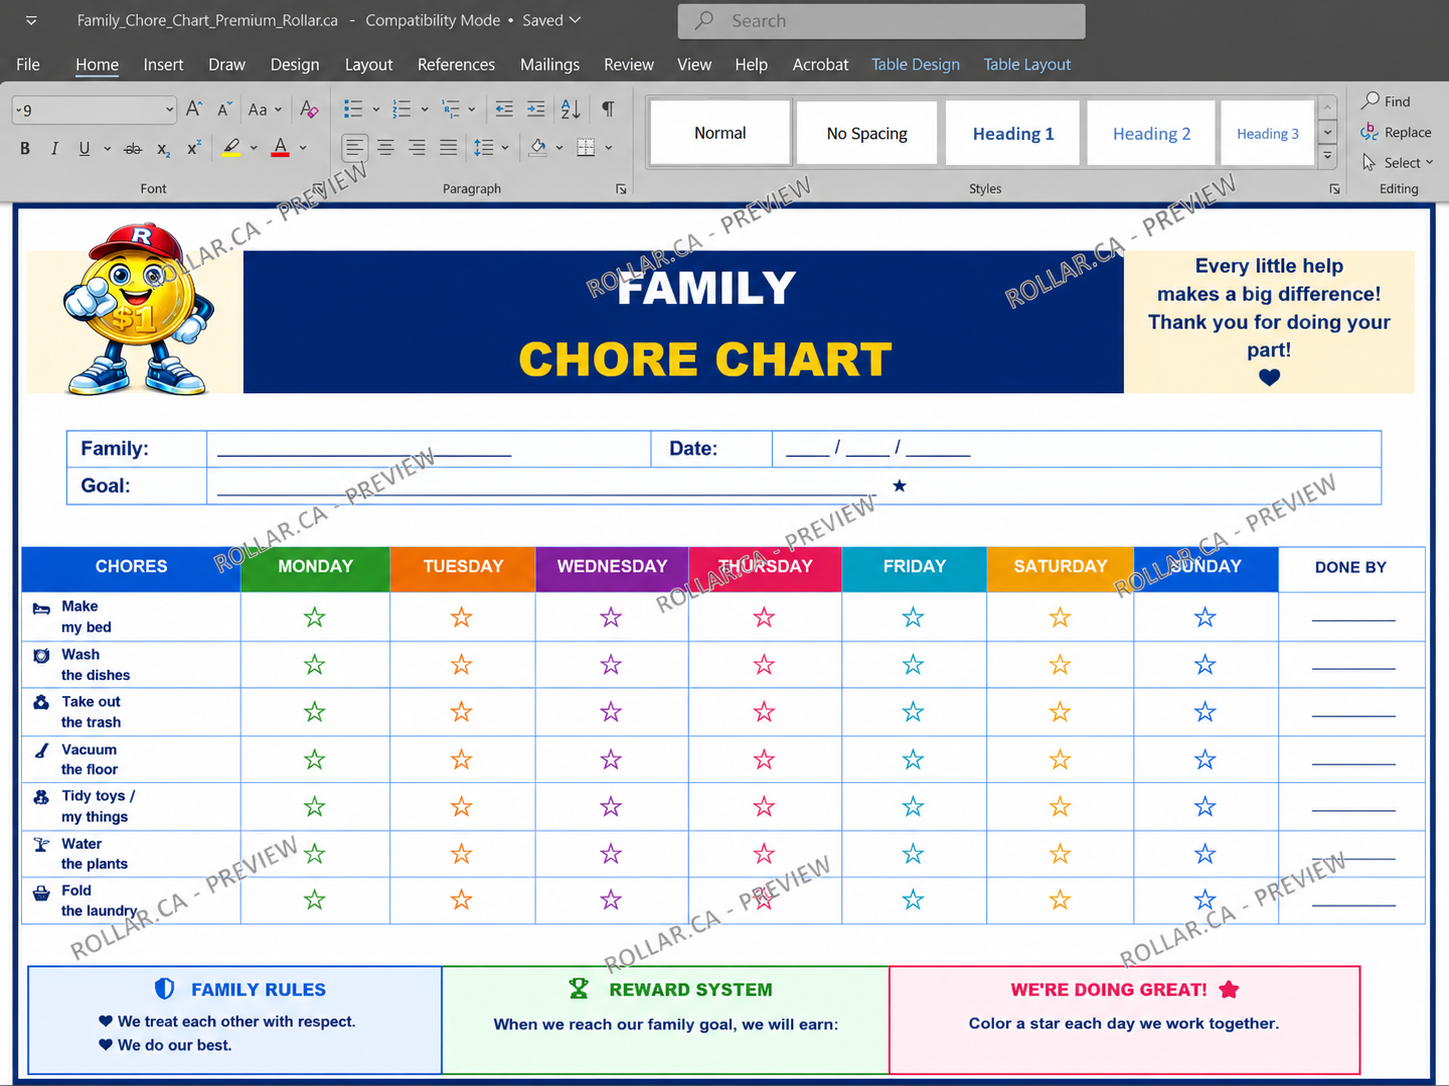Click the Search box
This screenshot has height=1086, width=1449.
[x=881, y=21]
